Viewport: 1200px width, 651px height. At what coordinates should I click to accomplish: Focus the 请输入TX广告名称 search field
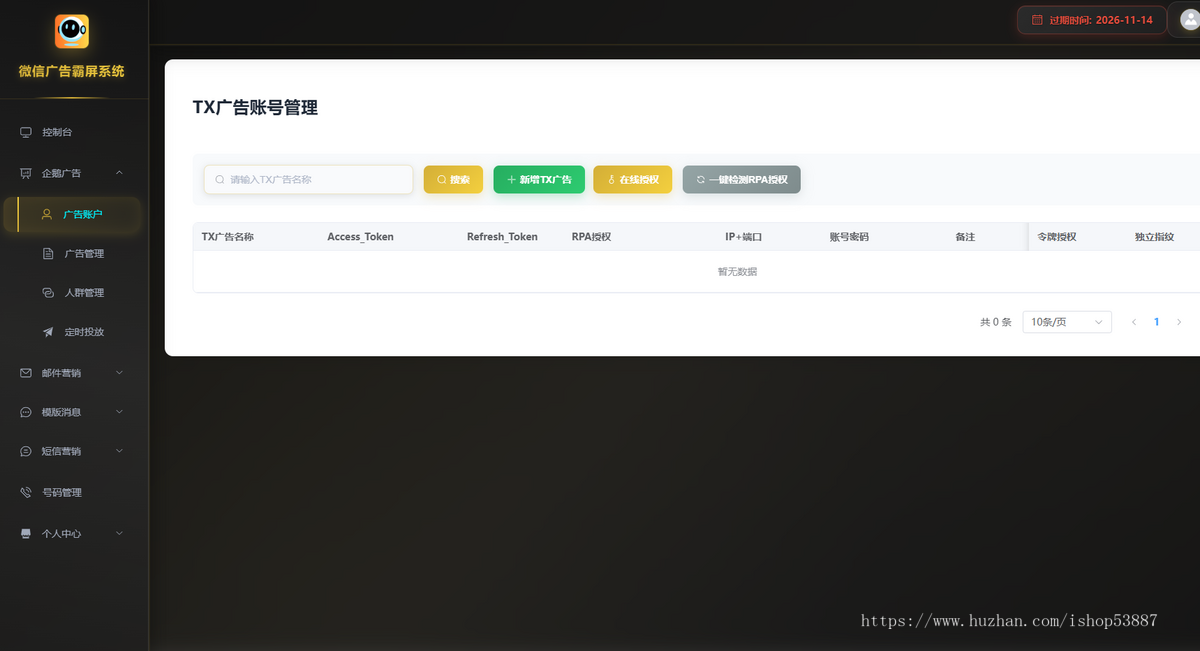(308, 180)
